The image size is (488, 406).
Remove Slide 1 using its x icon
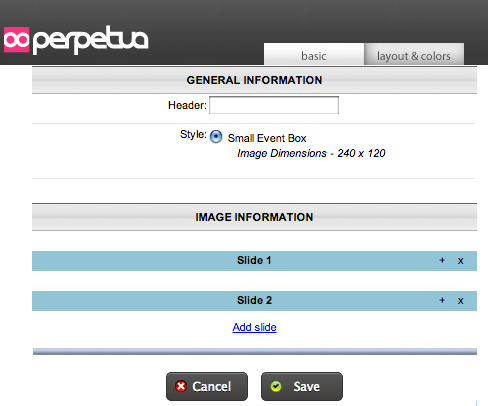(460, 261)
